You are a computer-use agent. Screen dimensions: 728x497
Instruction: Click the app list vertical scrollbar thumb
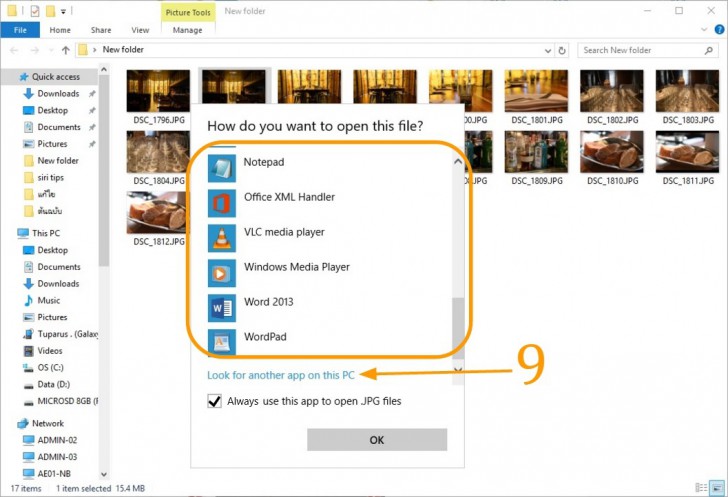(458, 320)
